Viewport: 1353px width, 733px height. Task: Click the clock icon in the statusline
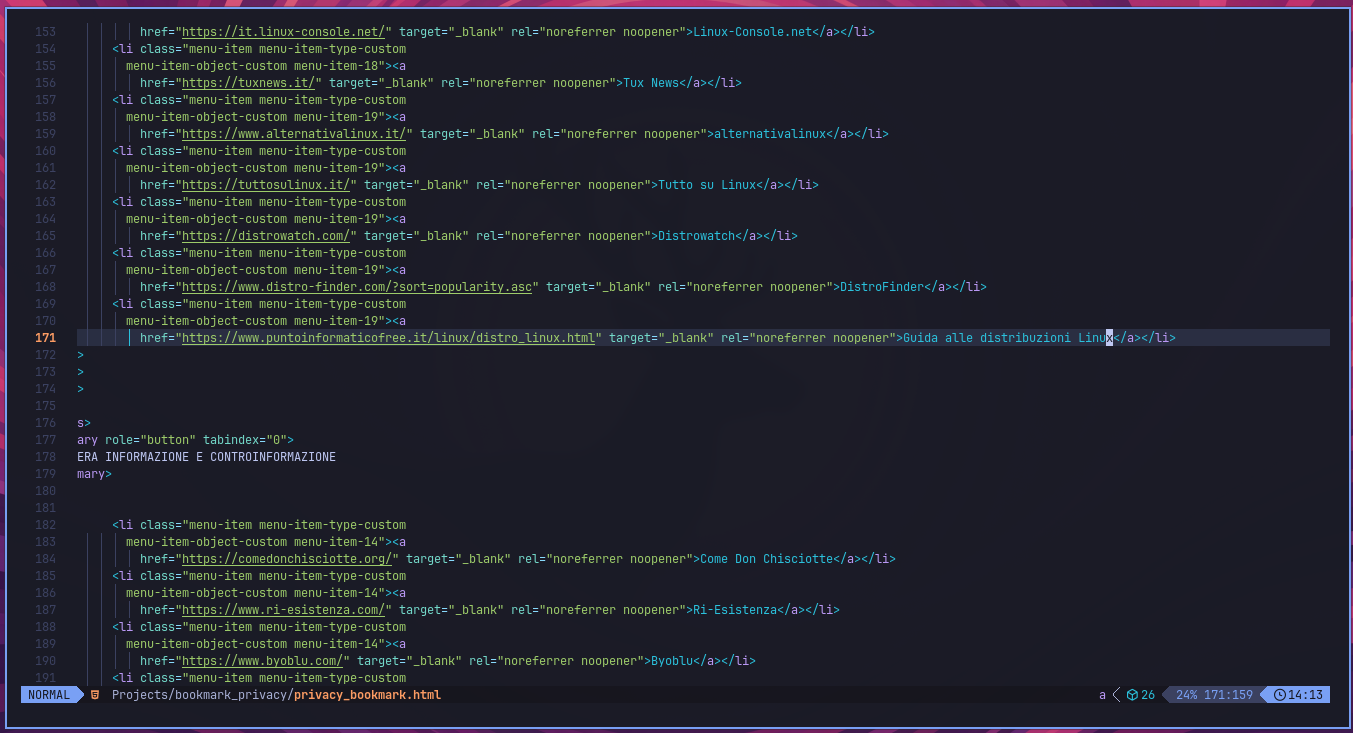tap(1279, 695)
